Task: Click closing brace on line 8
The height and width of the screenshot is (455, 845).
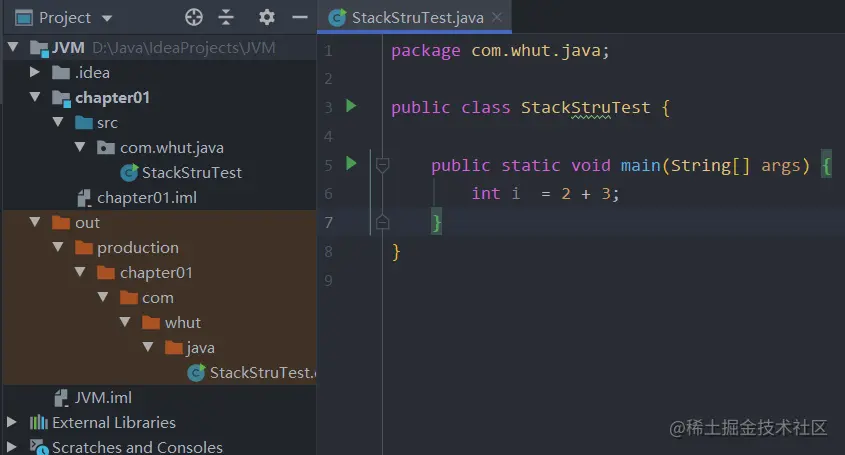Action: point(396,252)
